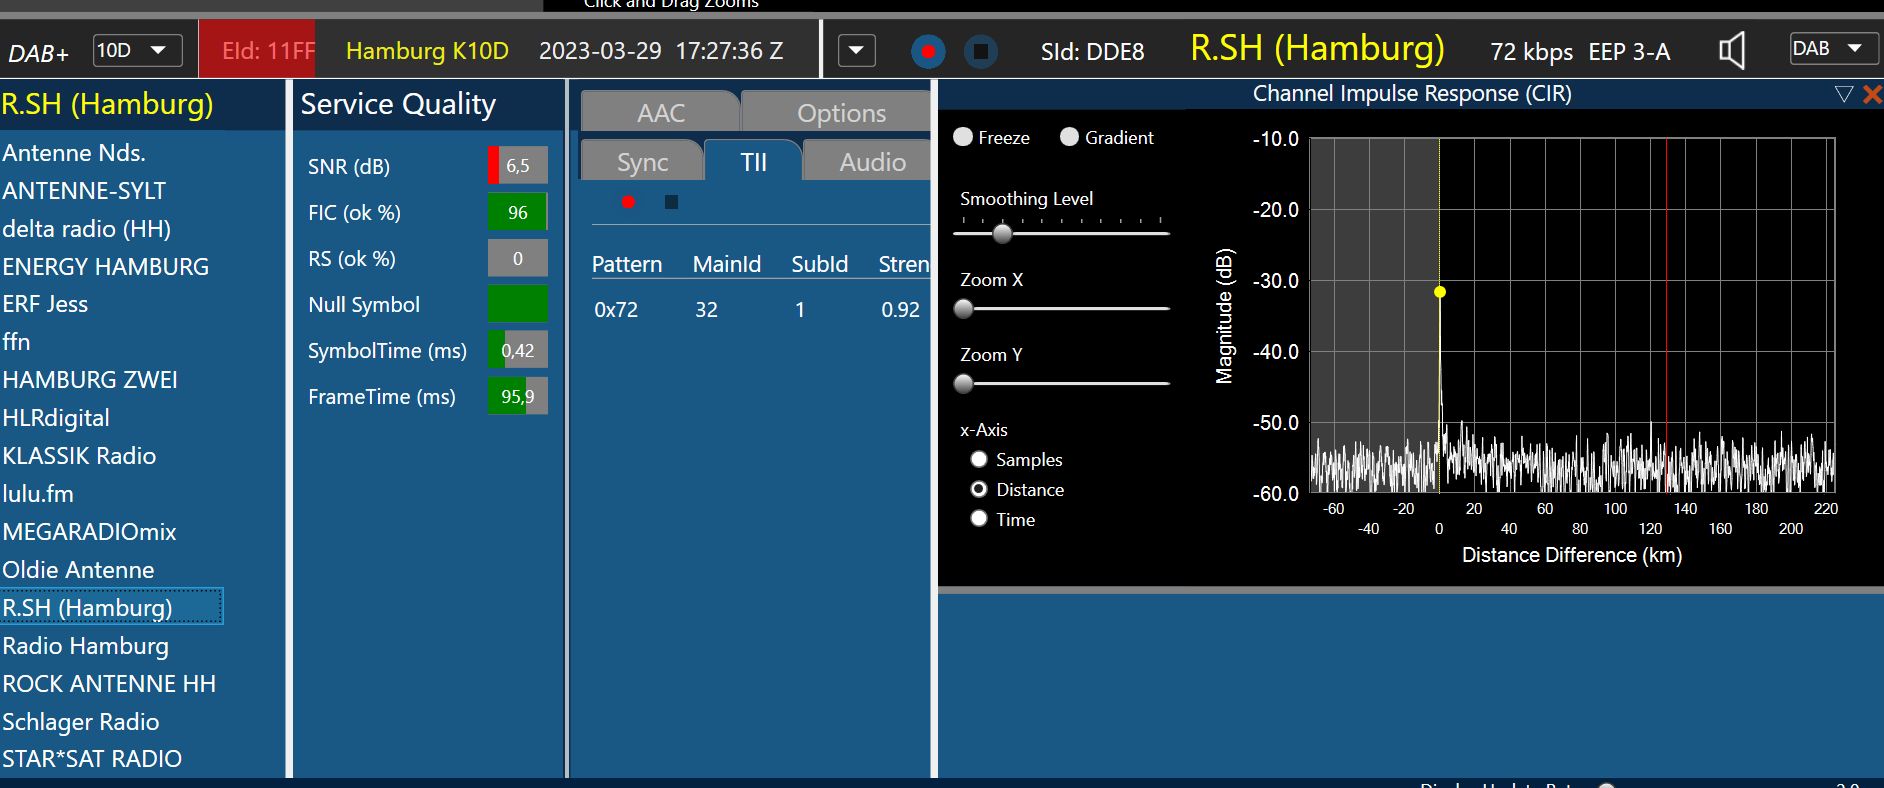Click the Smoothing Level slider handle

tap(1002, 234)
